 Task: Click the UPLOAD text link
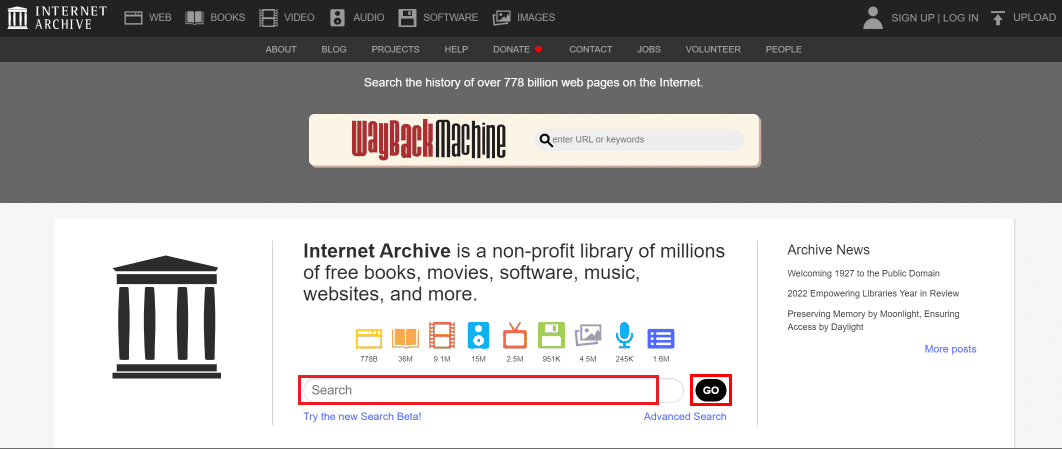[1034, 18]
